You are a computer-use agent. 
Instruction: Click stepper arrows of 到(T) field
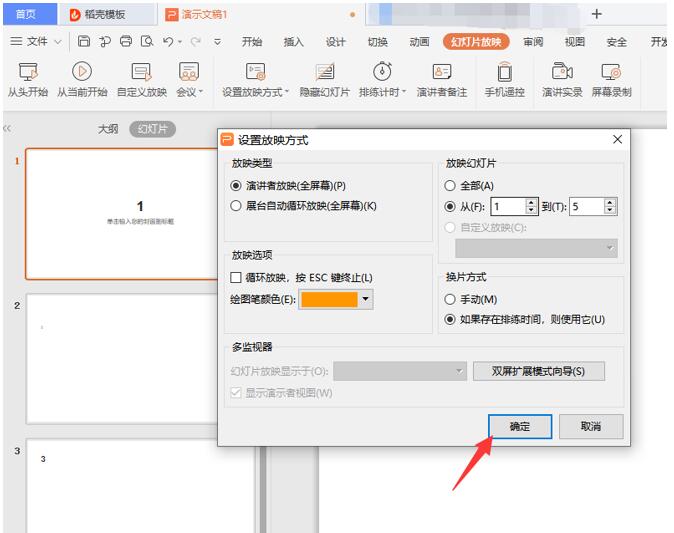(610, 206)
